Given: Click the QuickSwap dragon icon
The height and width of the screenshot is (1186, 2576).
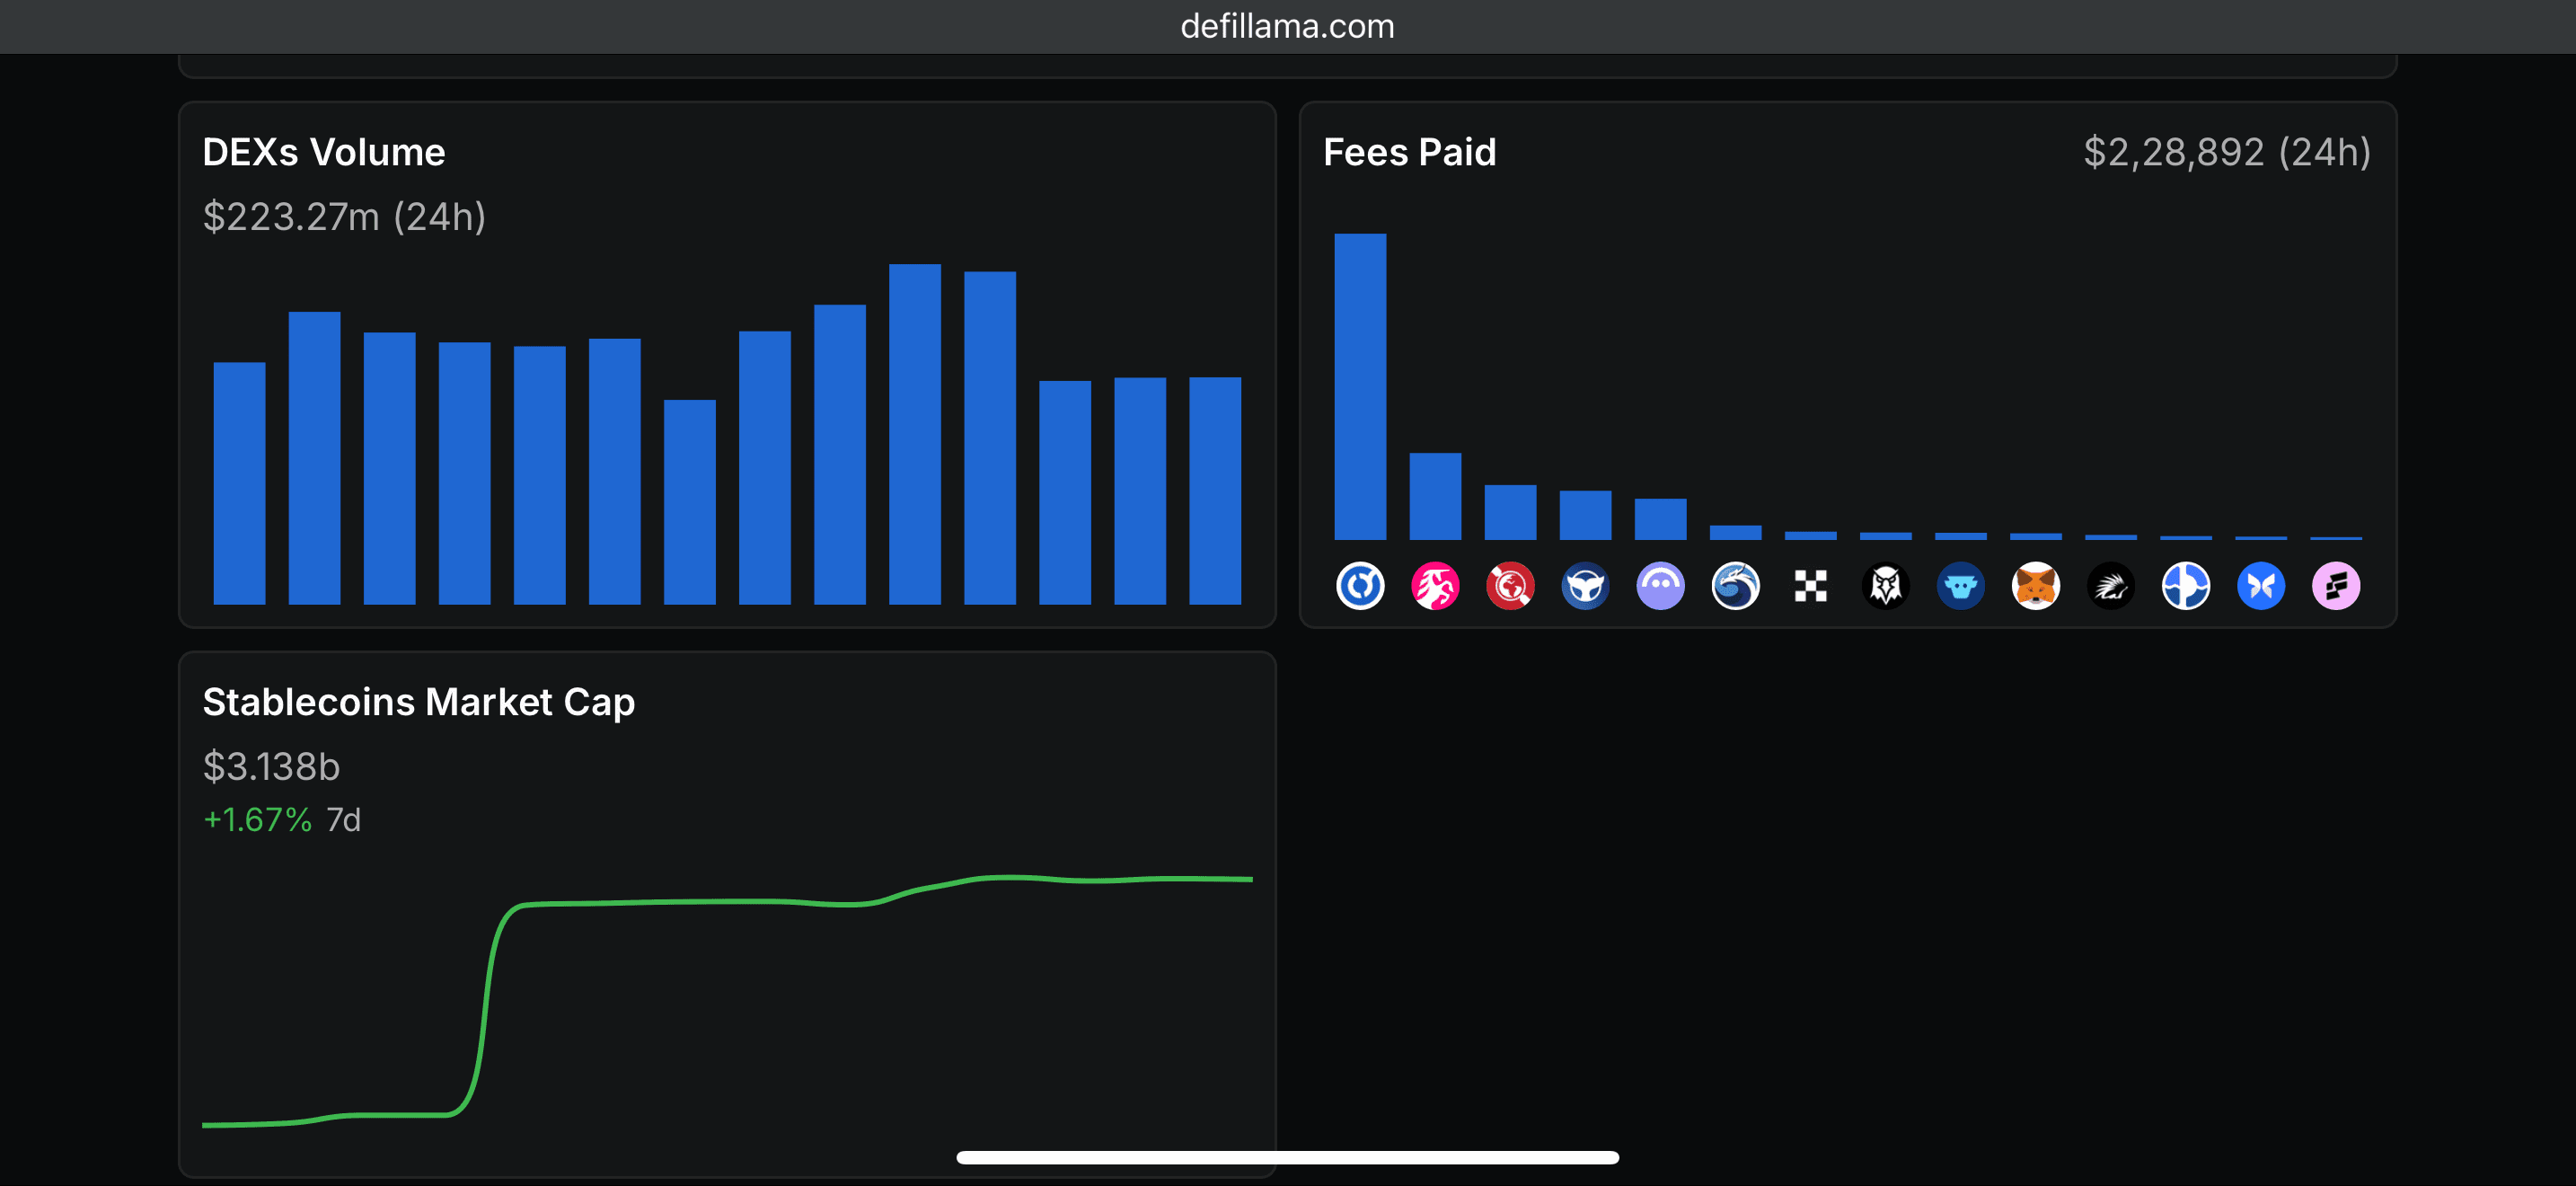Looking at the screenshot, I should tap(1735, 586).
